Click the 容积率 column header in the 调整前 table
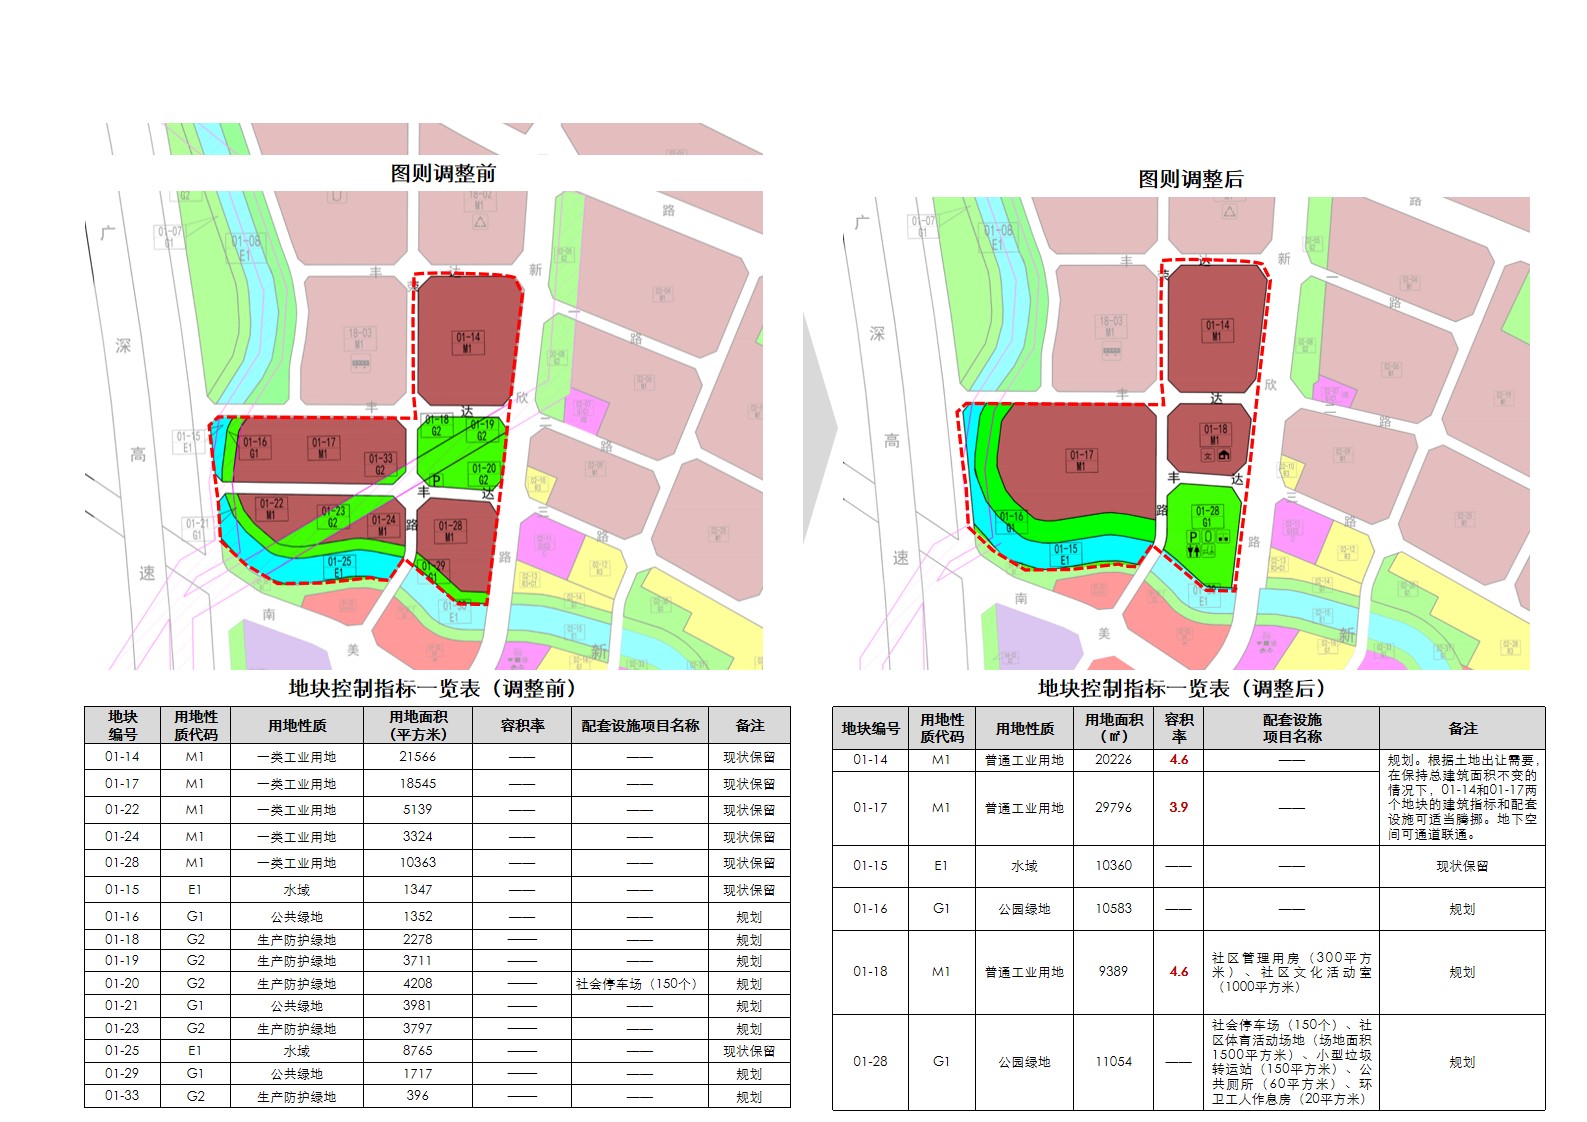 (x=522, y=726)
